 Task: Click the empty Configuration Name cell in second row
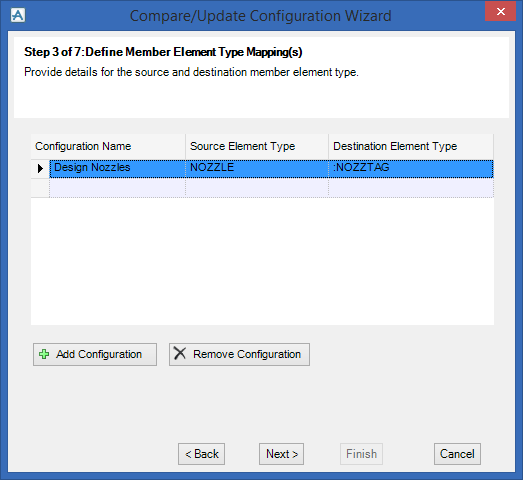point(117,188)
